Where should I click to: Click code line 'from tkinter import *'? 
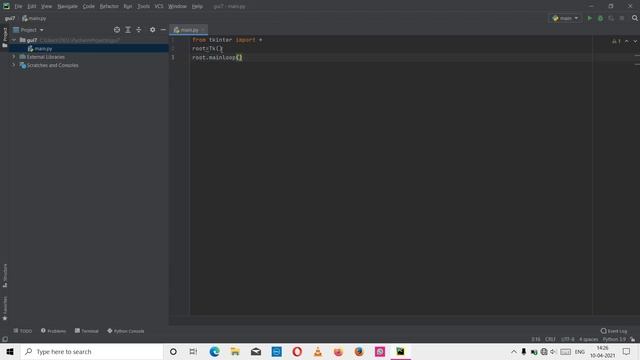(227, 40)
